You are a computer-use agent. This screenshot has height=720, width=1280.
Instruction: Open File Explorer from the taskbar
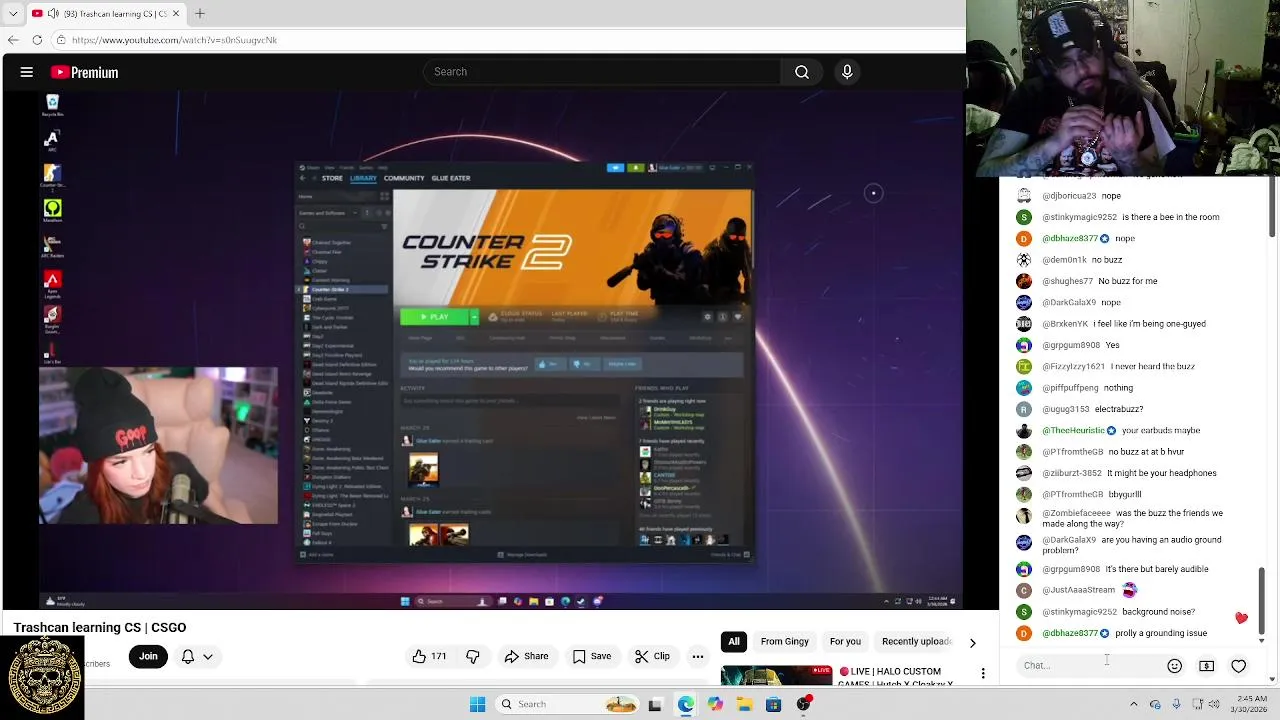pos(744,704)
